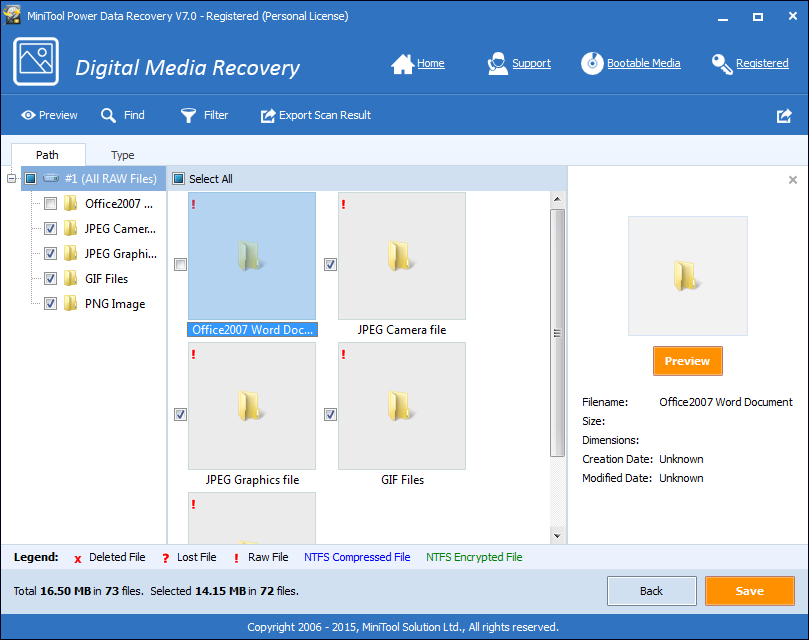Select the Office2007 Word Doc thumbnail

point(252,256)
